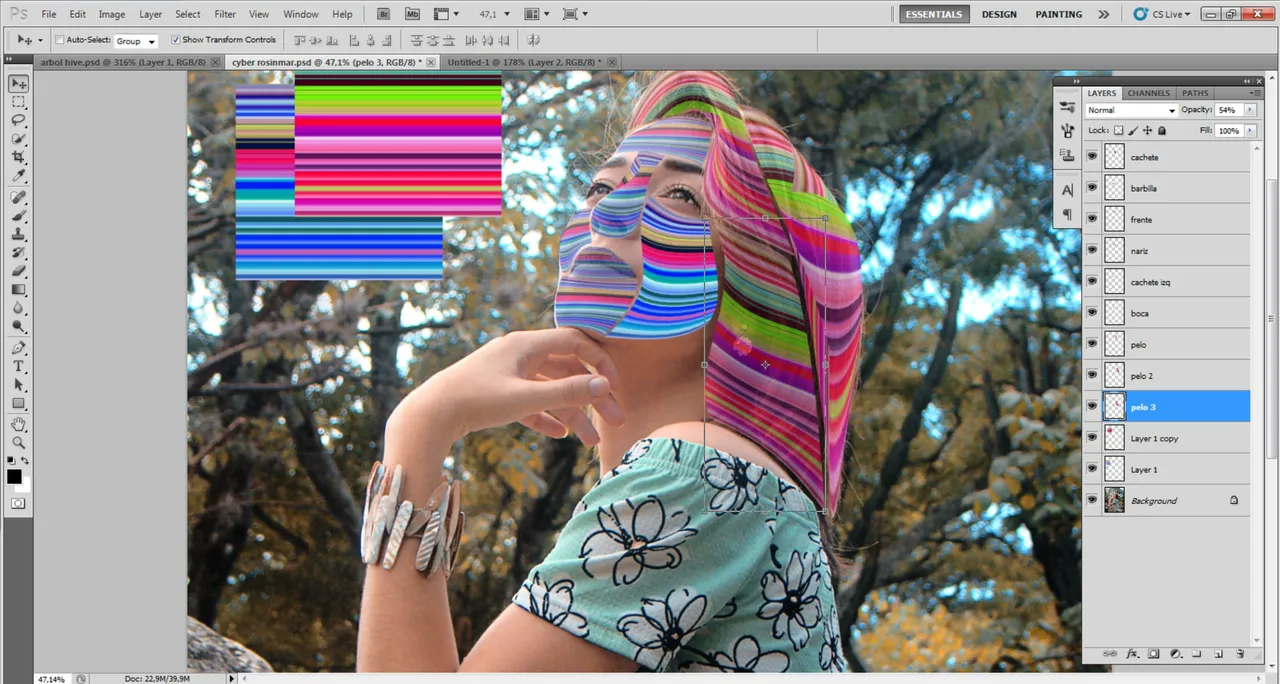1280x684 pixels.
Task: Hide the barbilla layer
Action: (1092, 188)
